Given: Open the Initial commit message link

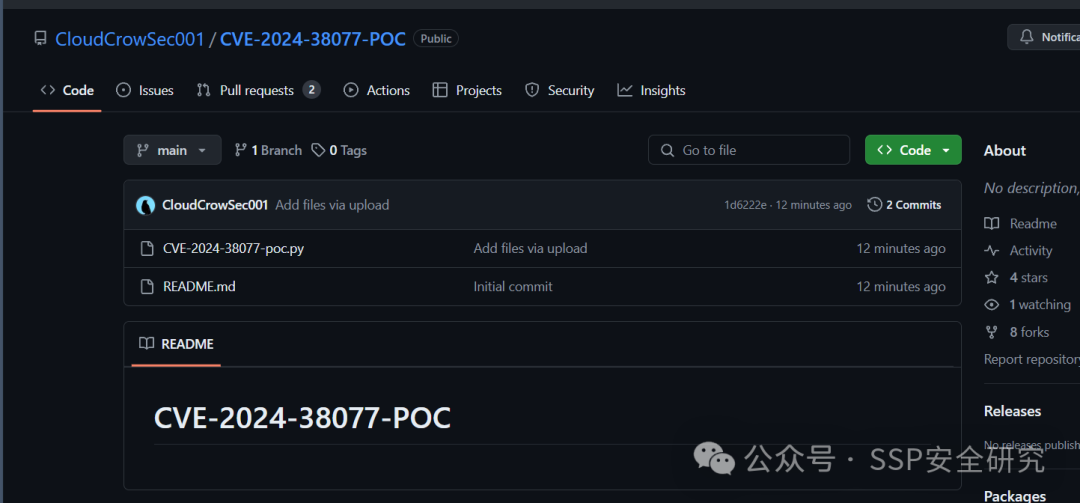Looking at the screenshot, I should (513, 287).
